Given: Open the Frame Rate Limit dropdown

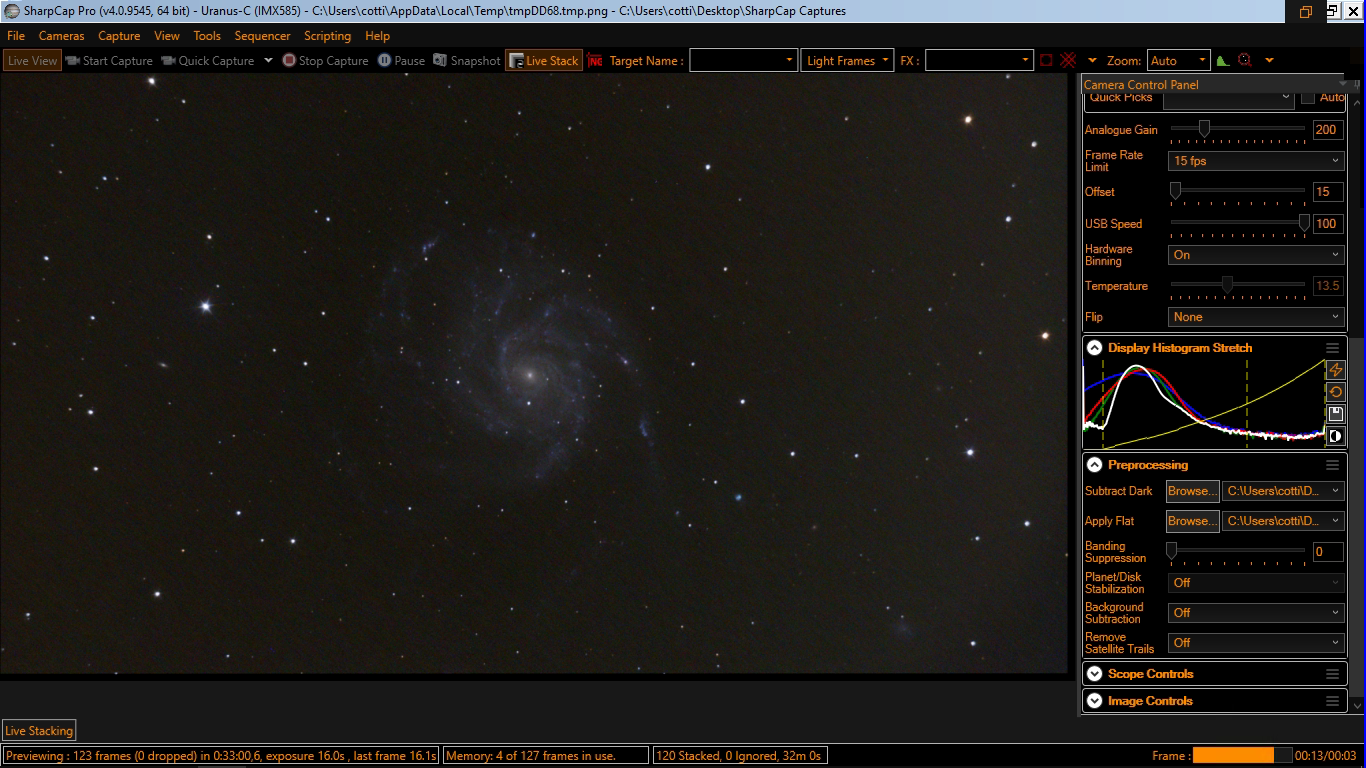Looking at the screenshot, I should point(1256,161).
